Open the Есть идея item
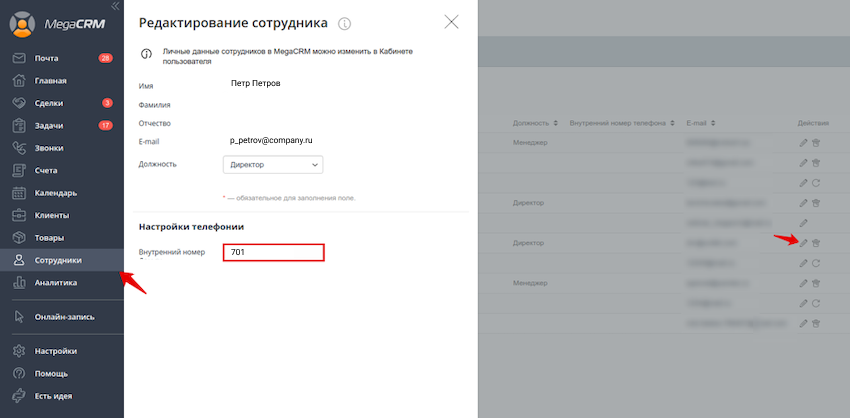The height and width of the screenshot is (418, 850). click(x=62, y=396)
